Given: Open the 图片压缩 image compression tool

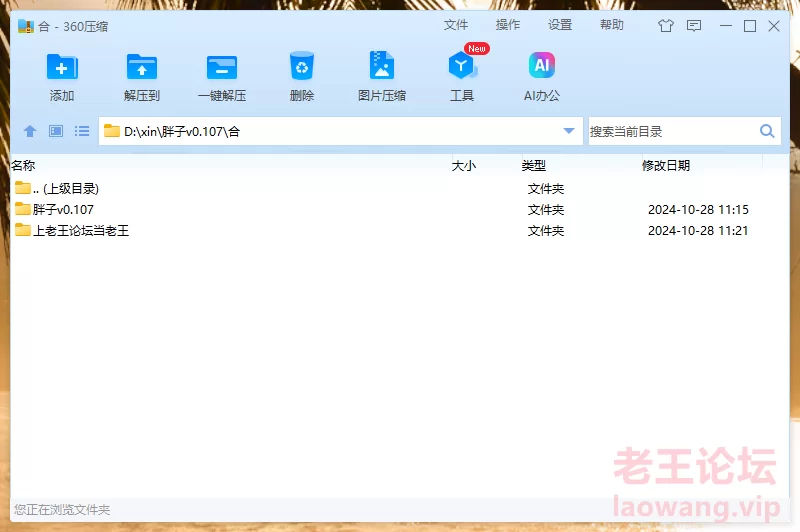Looking at the screenshot, I should 382,65.
